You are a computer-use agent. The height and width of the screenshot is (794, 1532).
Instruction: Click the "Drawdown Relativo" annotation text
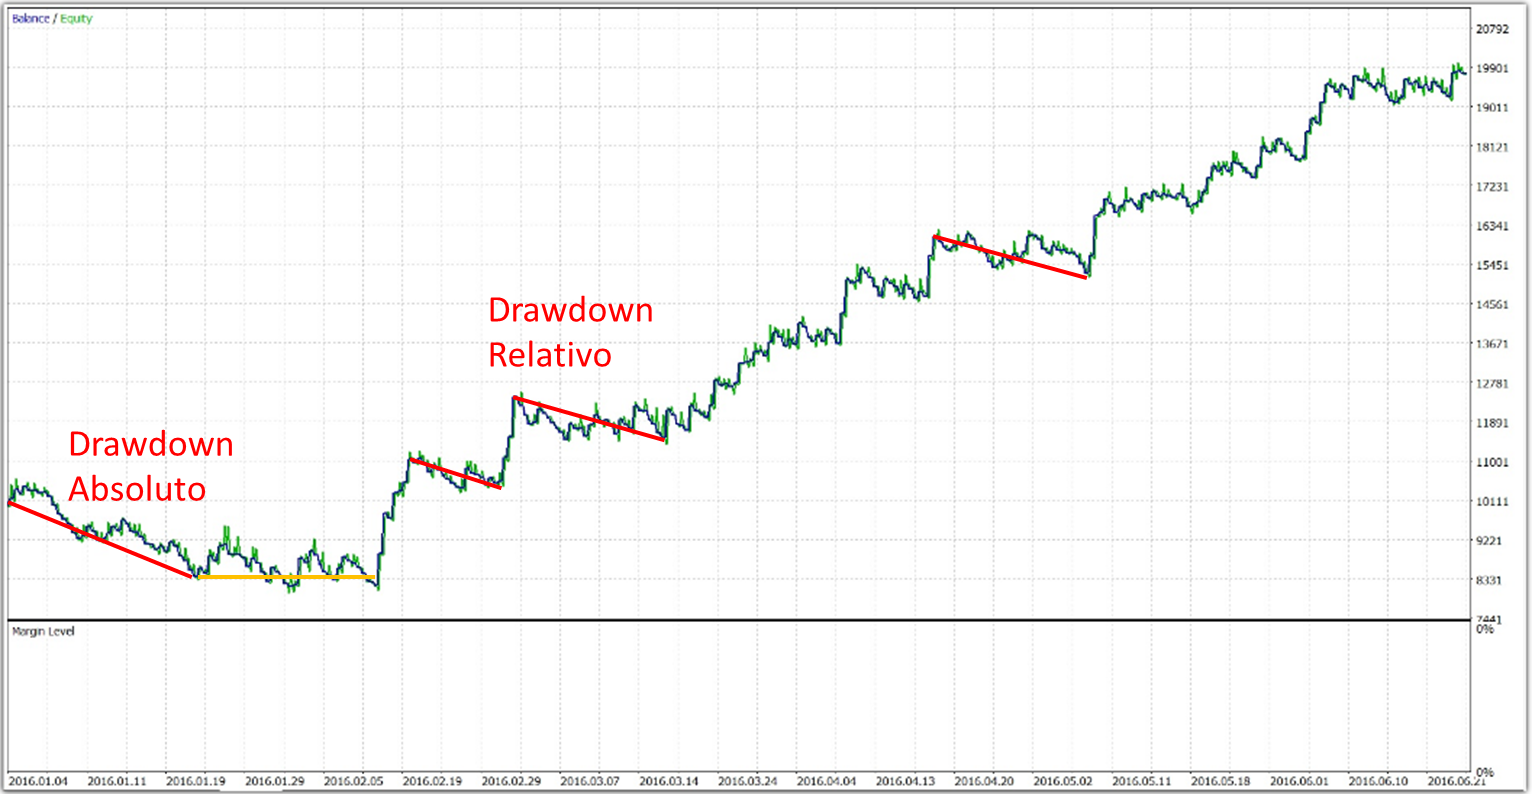point(570,332)
